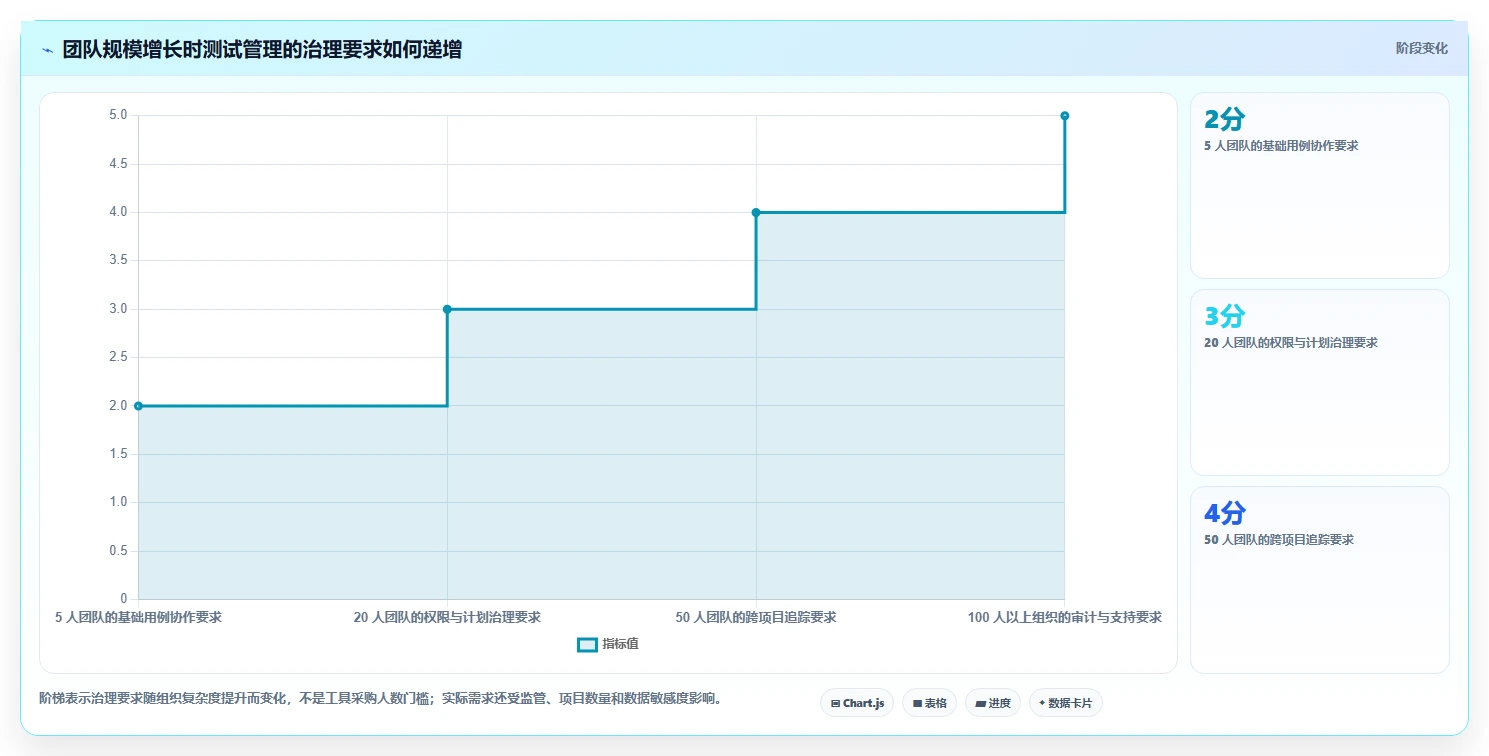This screenshot has height=756, width=1489.
Task: Open the 2分 data card
Action: point(1319,185)
